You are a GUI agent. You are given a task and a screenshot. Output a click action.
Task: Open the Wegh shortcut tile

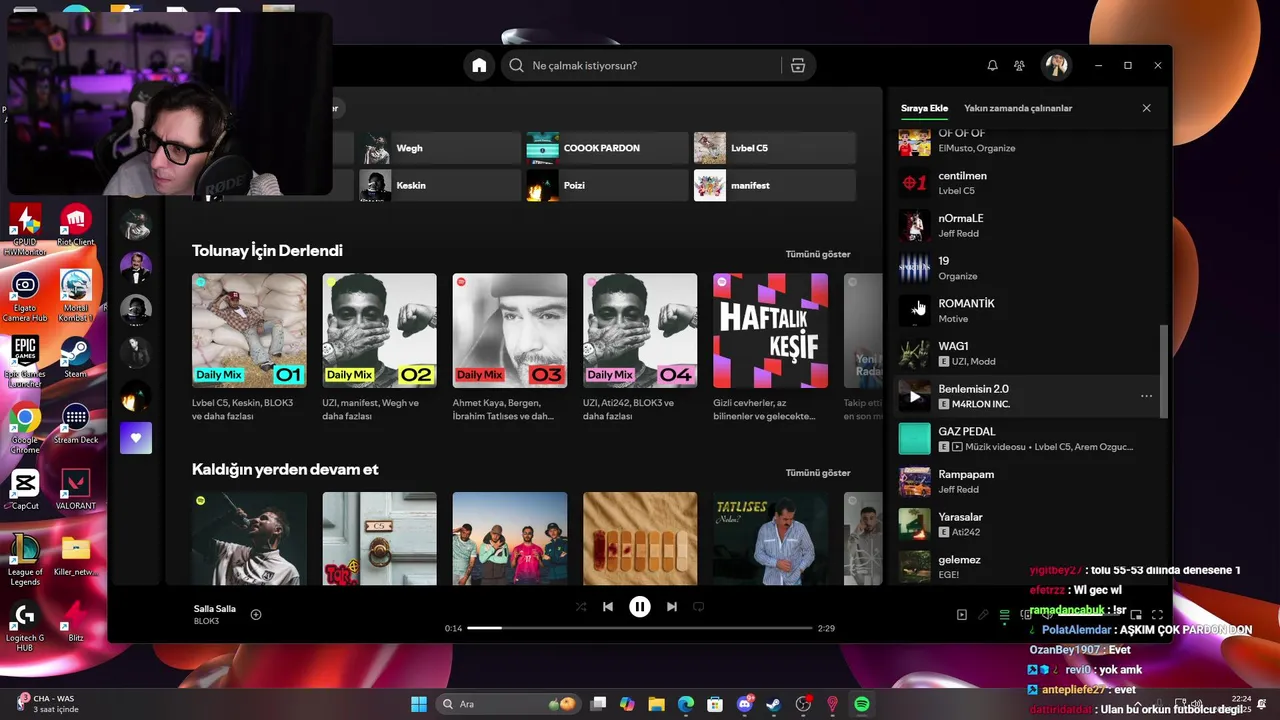(440, 148)
